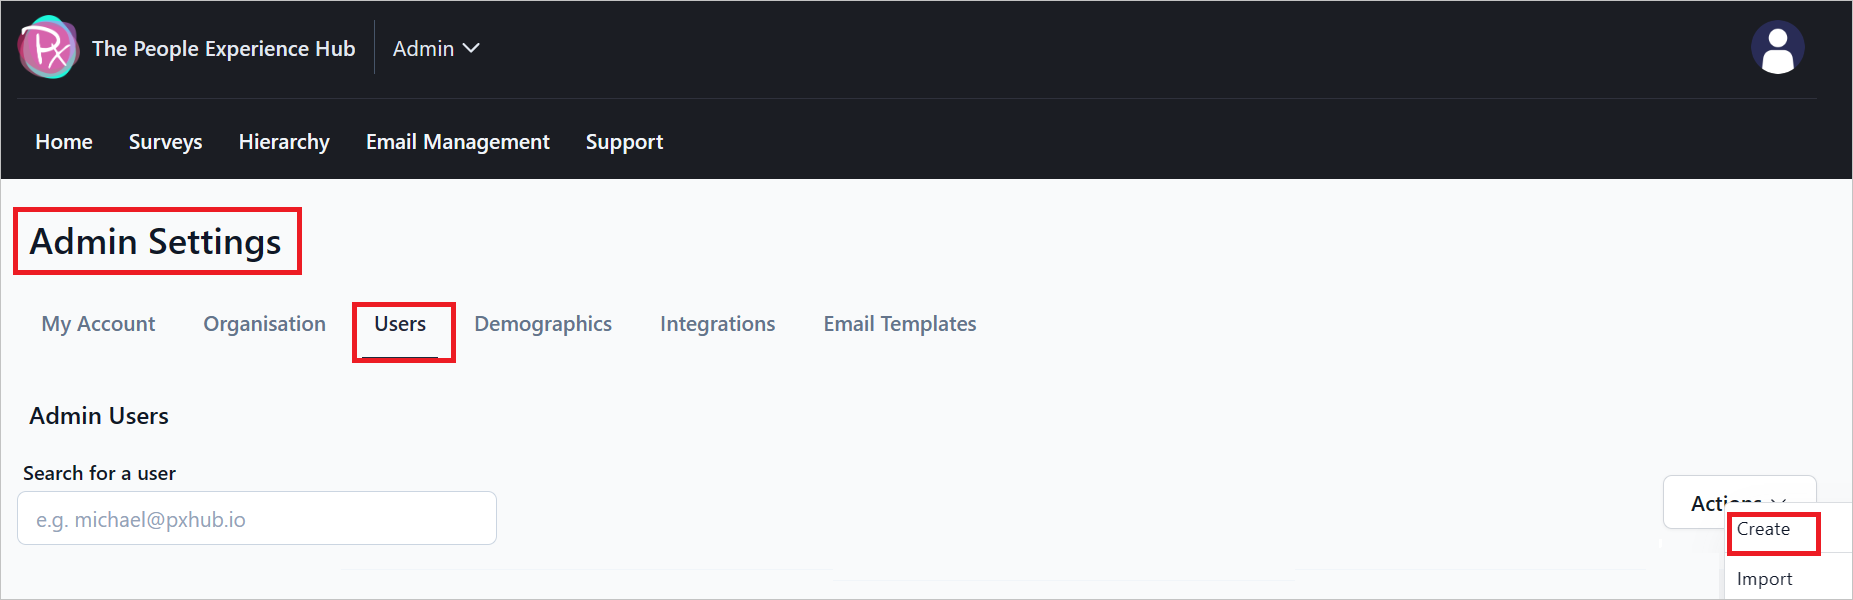Open the Actions dropdown button
Screen dimensions: 1853x600
point(1739,502)
